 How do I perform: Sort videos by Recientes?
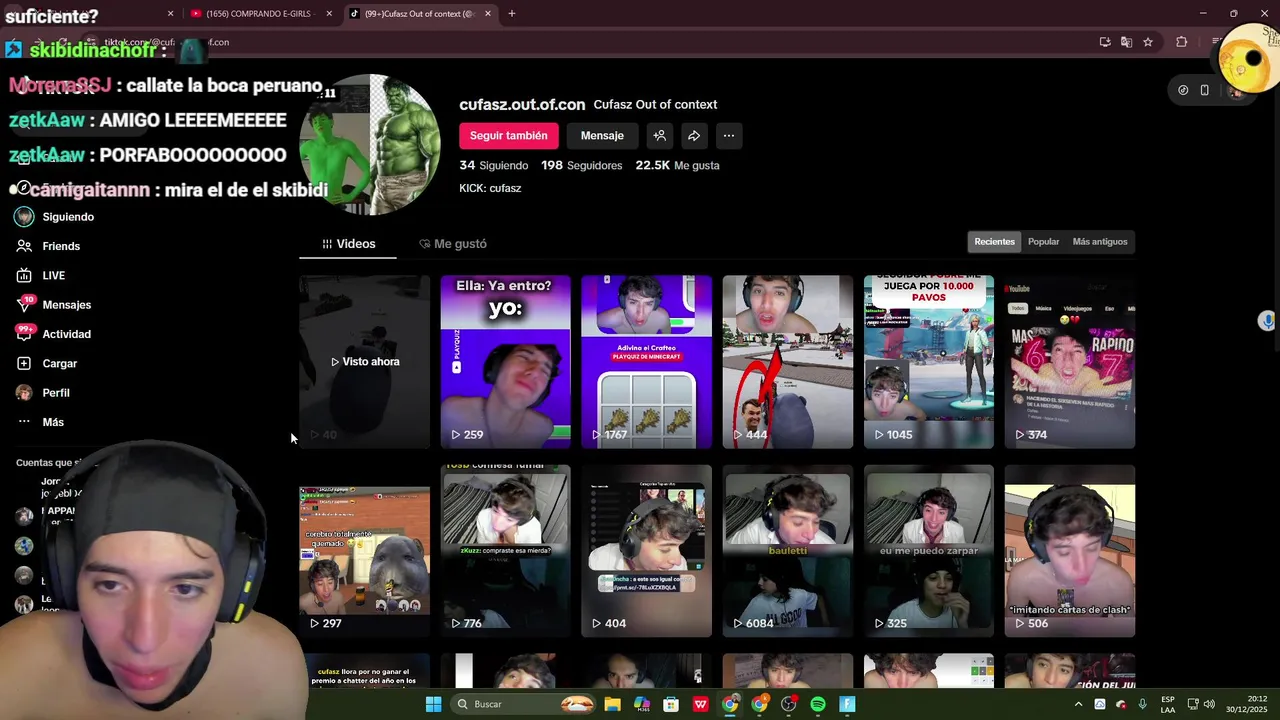pos(994,242)
